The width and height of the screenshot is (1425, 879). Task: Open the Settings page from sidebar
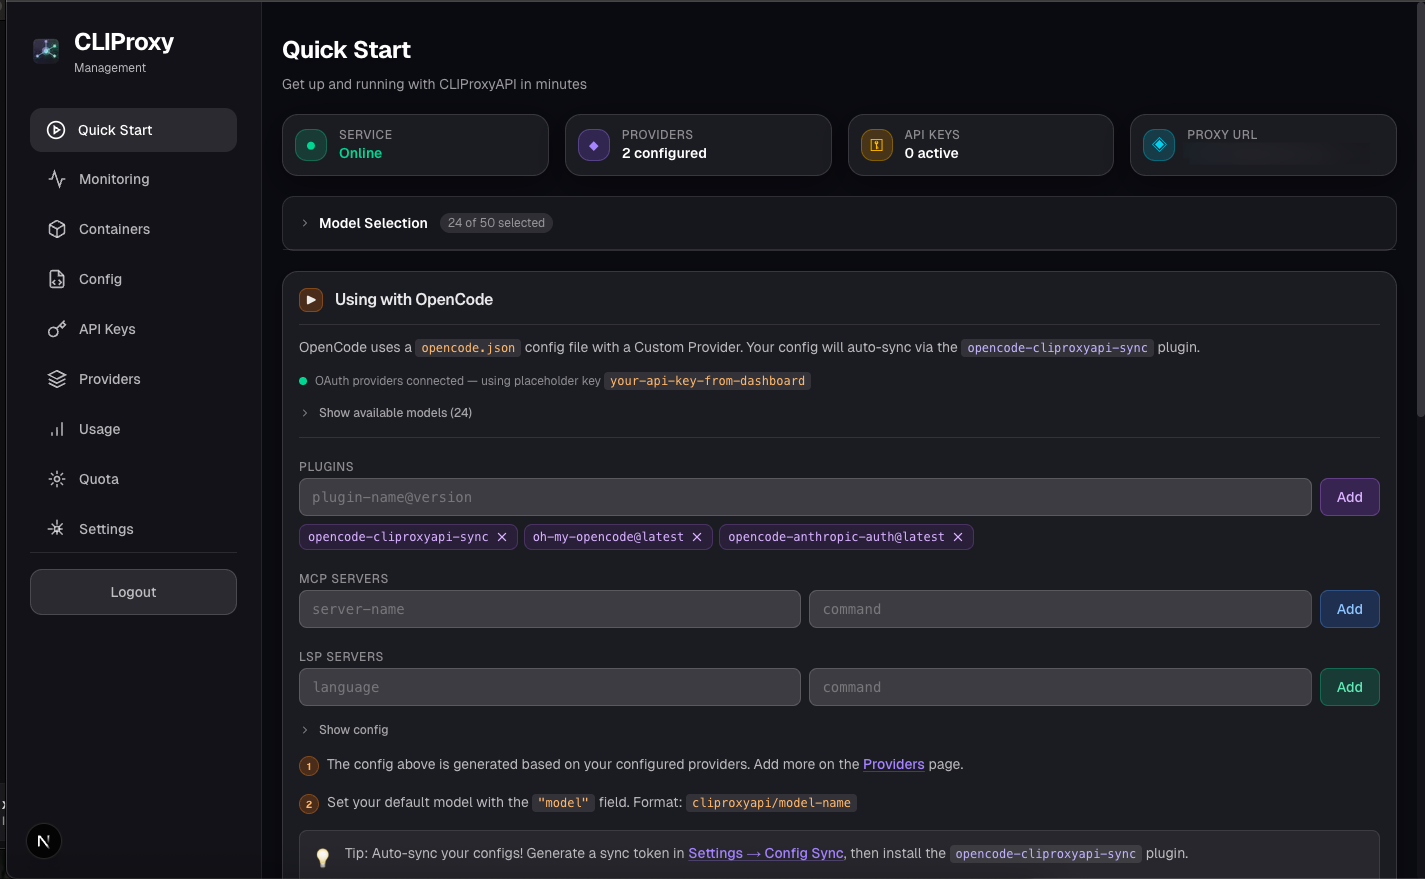[x=133, y=529]
